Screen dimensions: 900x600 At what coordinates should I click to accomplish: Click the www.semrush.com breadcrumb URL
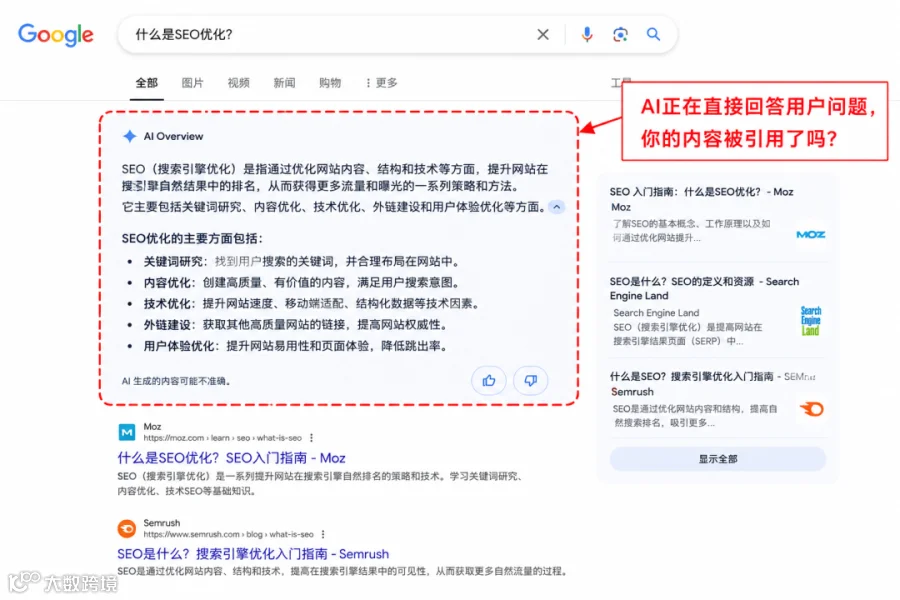228,534
